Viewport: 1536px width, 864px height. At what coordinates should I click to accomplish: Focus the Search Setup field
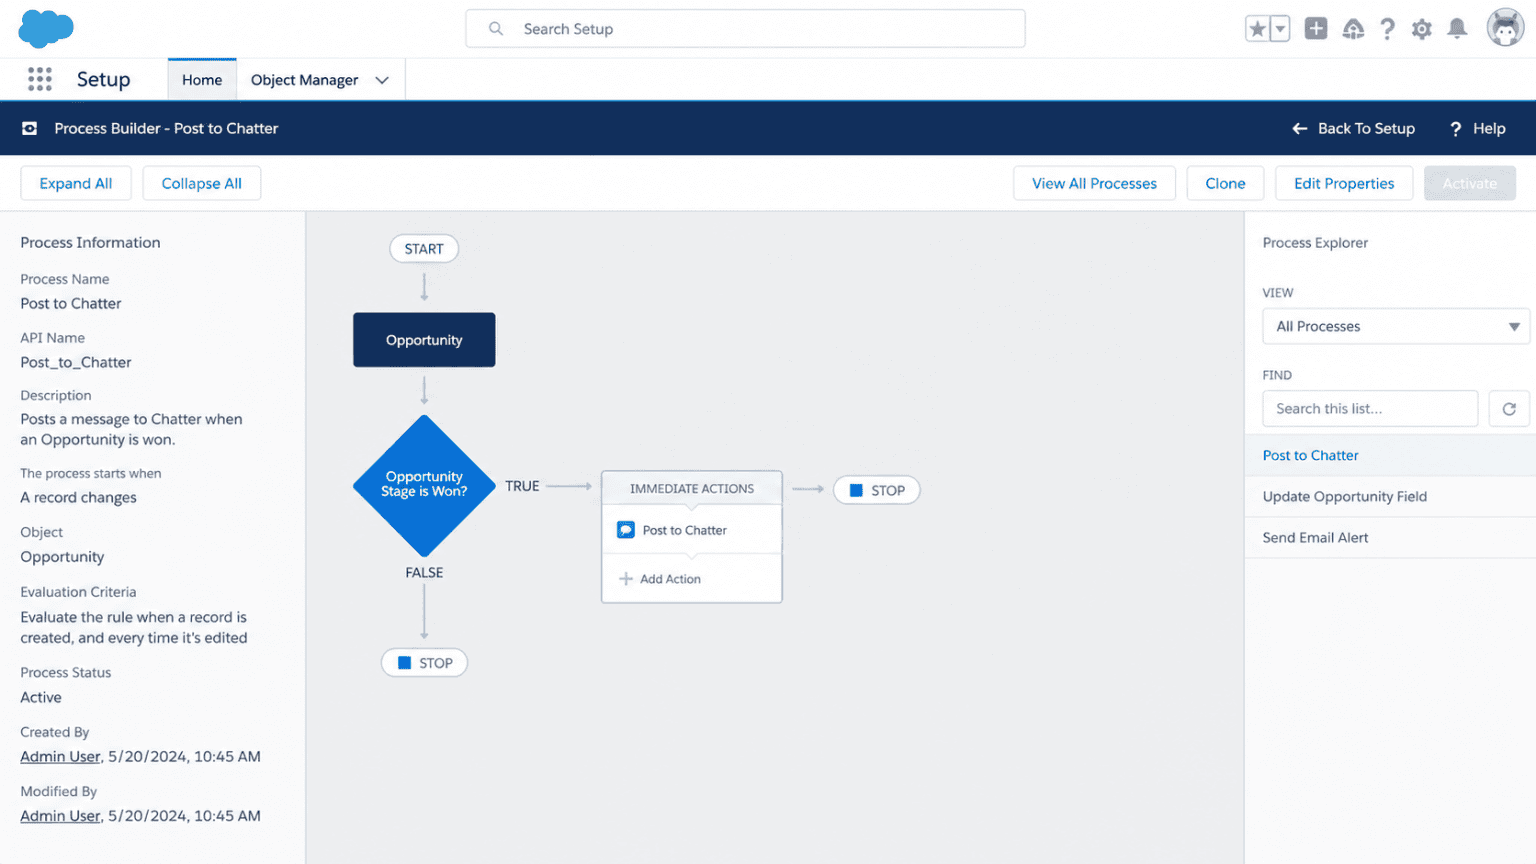click(x=745, y=29)
